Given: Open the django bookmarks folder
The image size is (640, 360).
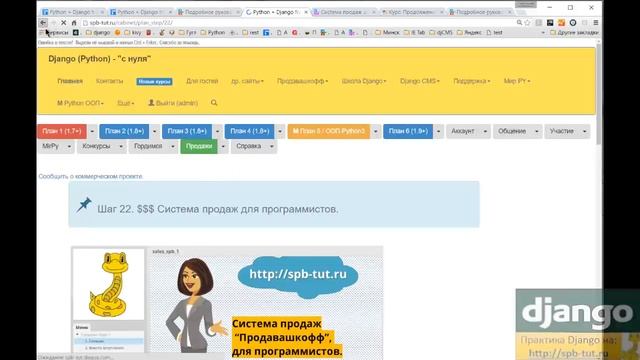Looking at the screenshot, I should [x=98, y=32].
